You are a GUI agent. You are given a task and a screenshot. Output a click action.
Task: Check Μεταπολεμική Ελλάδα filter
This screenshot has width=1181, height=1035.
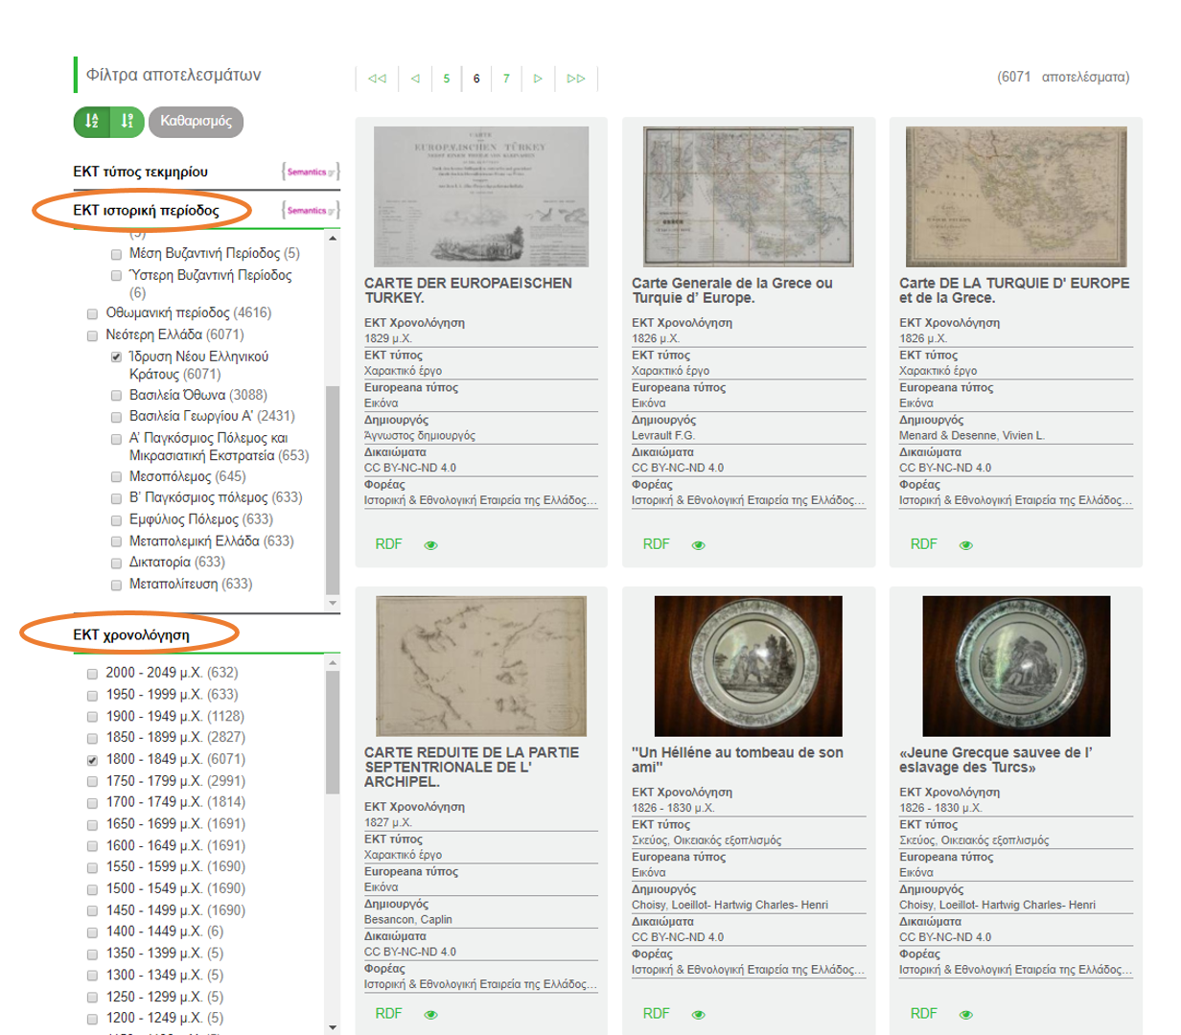pyautogui.click(x=116, y=542)
